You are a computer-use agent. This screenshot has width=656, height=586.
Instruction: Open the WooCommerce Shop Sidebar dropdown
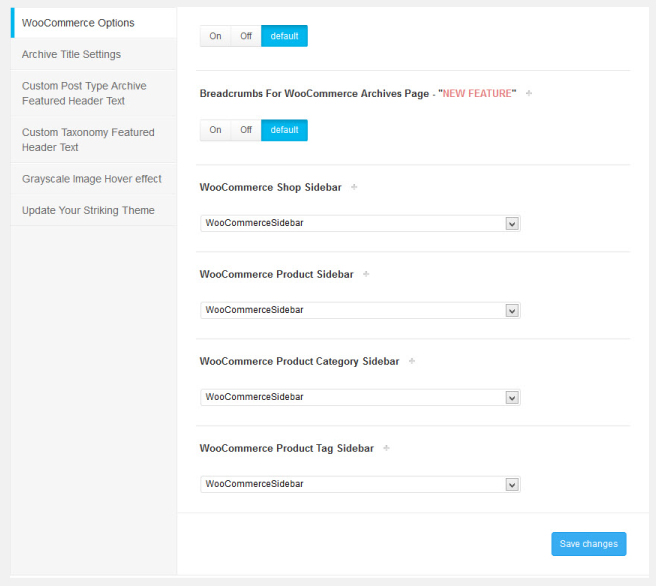(x=360, y=223)
